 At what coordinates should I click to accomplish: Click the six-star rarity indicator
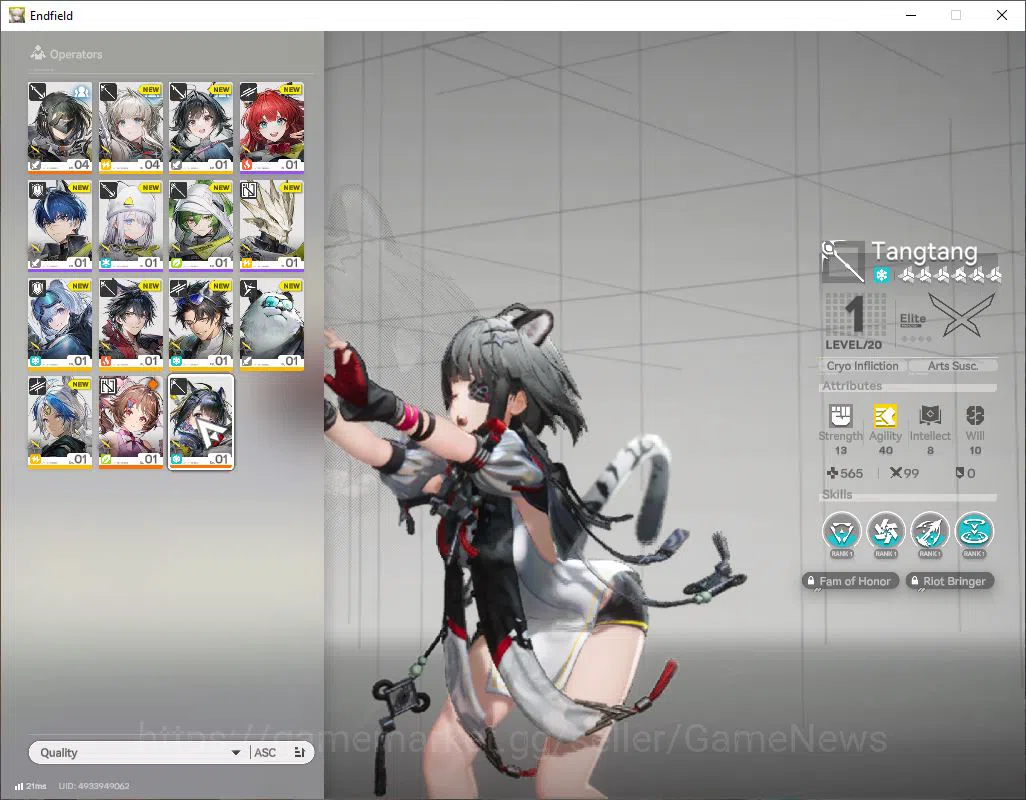[948, 275]
